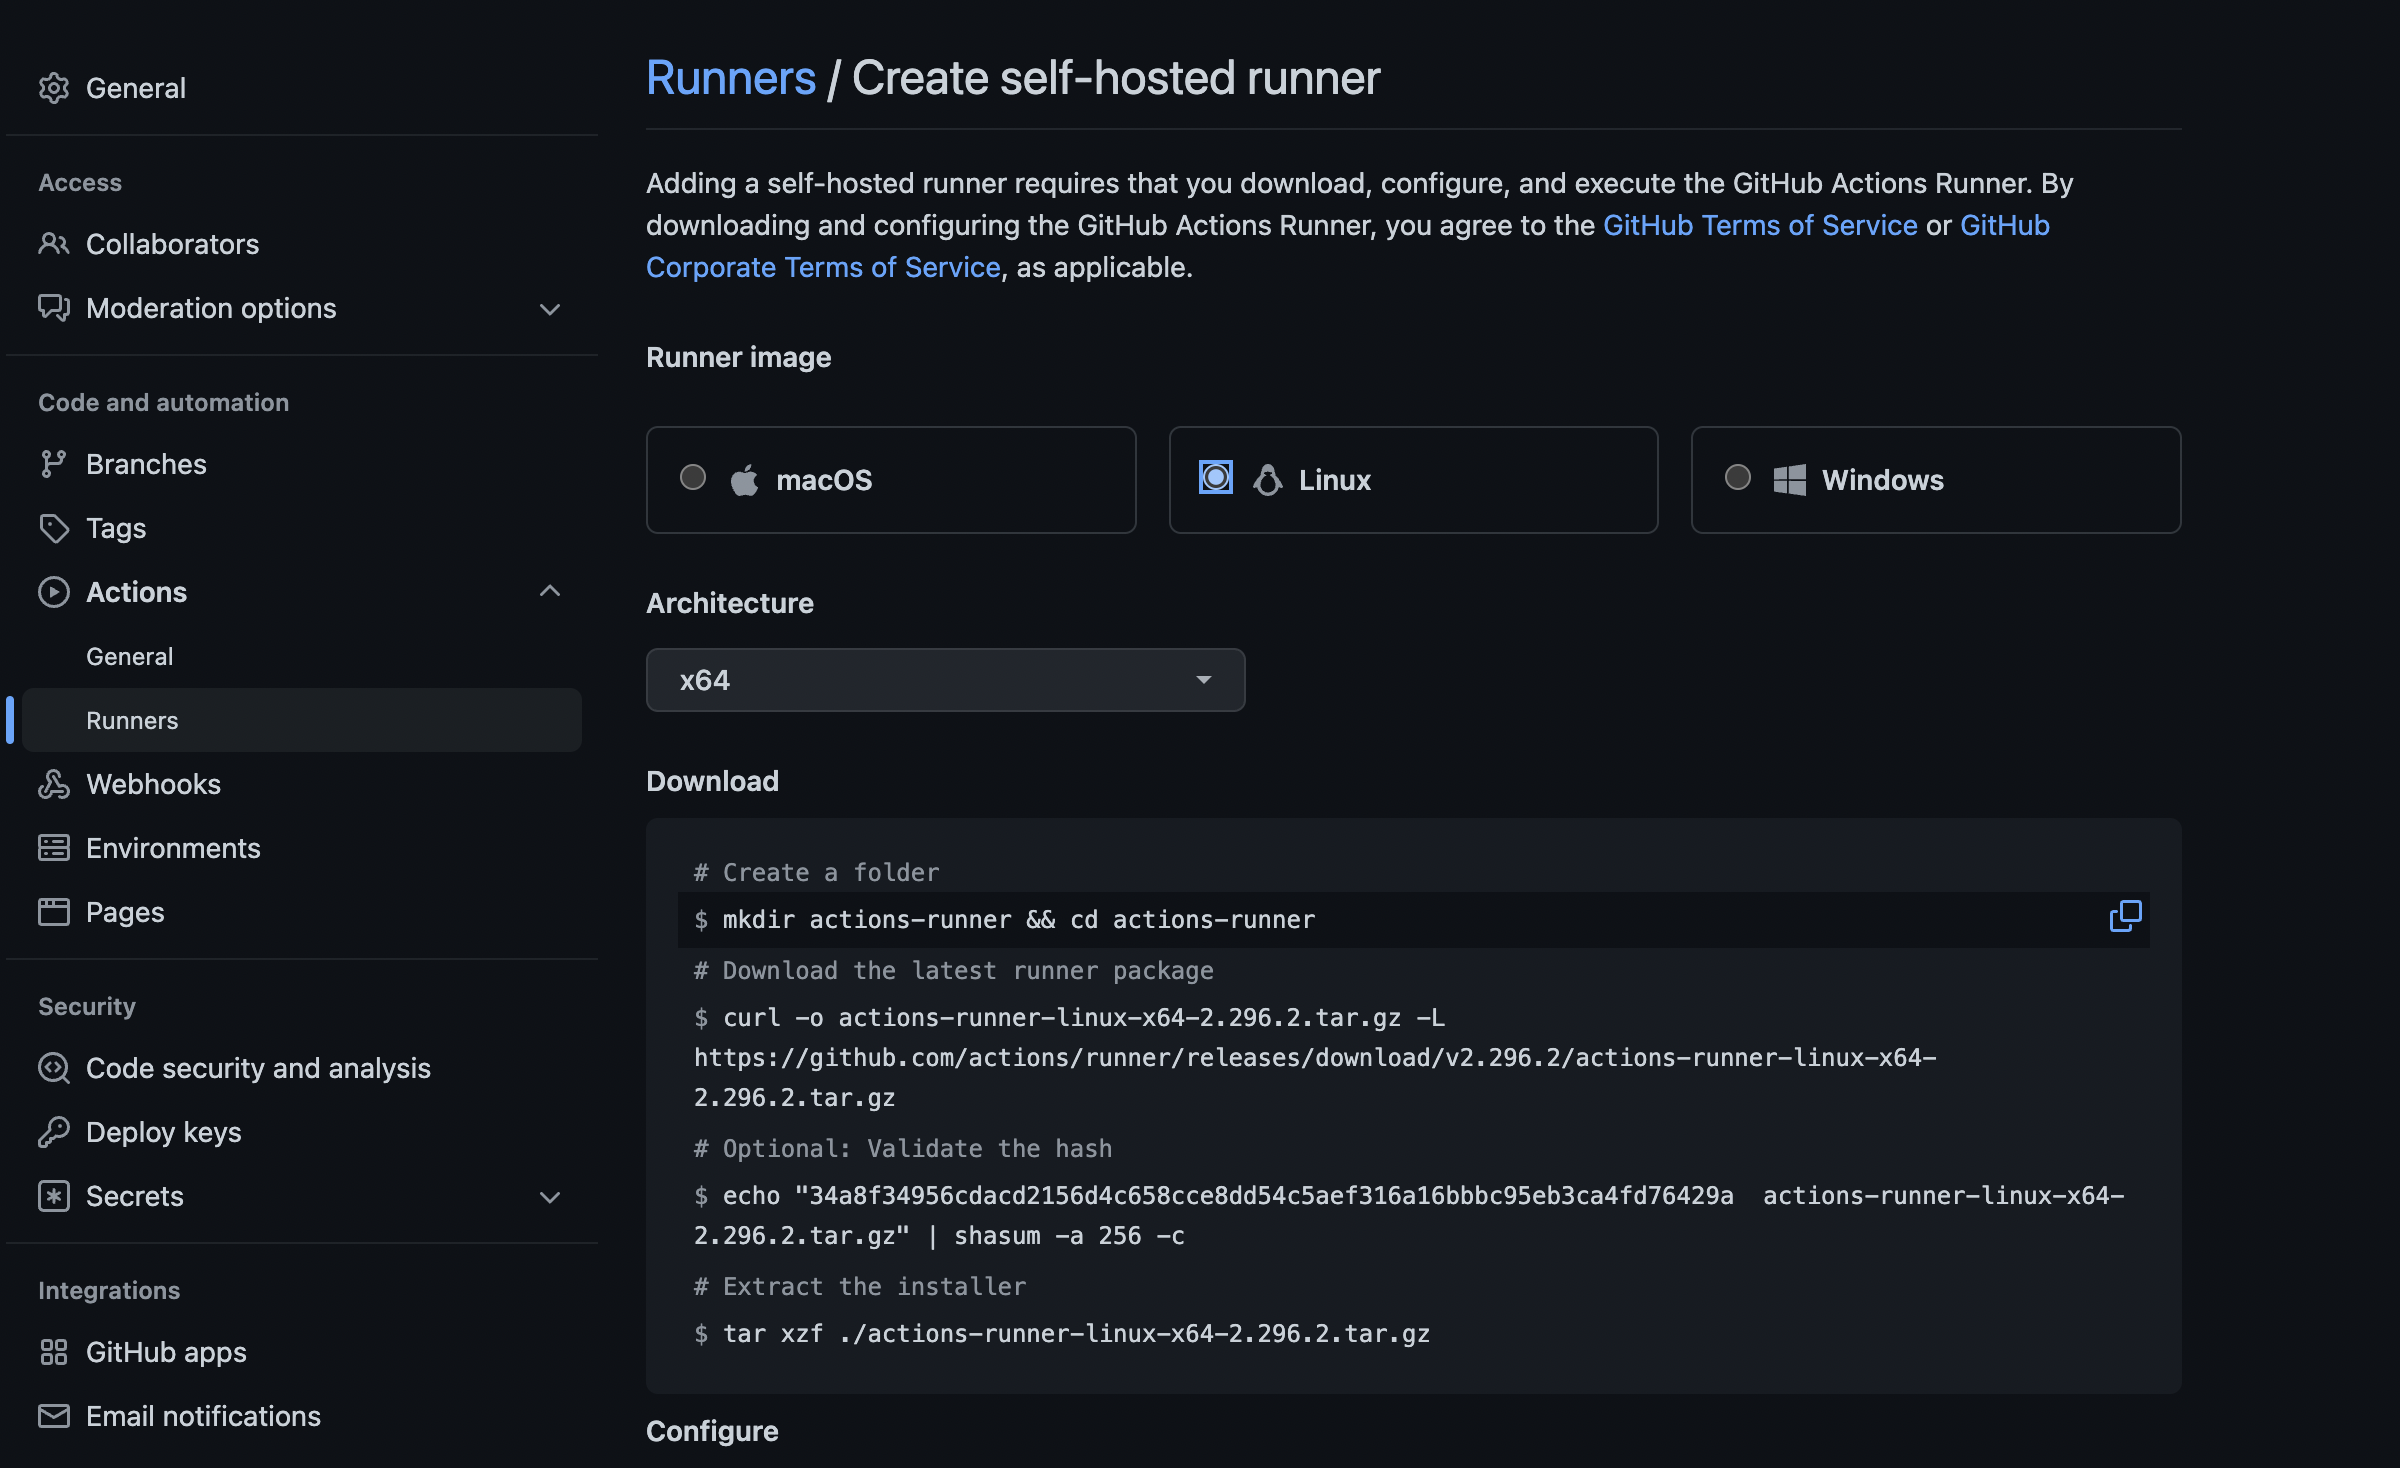Click the GitHub apps grid icon
Image resolution: width=2400 pixels, height=1468 pixels.
[54, 1352]
